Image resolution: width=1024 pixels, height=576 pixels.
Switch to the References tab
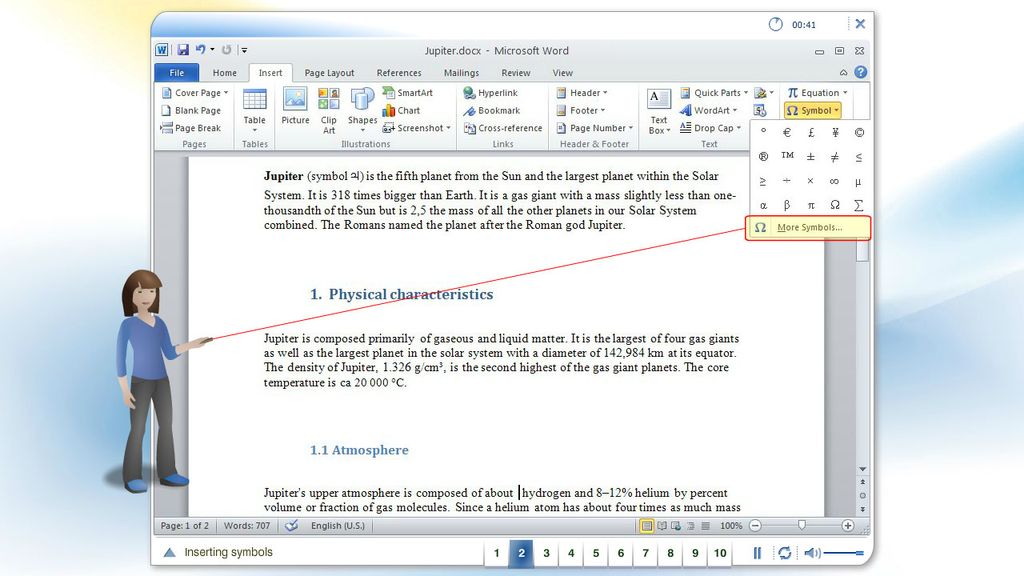tap(398, 72)
